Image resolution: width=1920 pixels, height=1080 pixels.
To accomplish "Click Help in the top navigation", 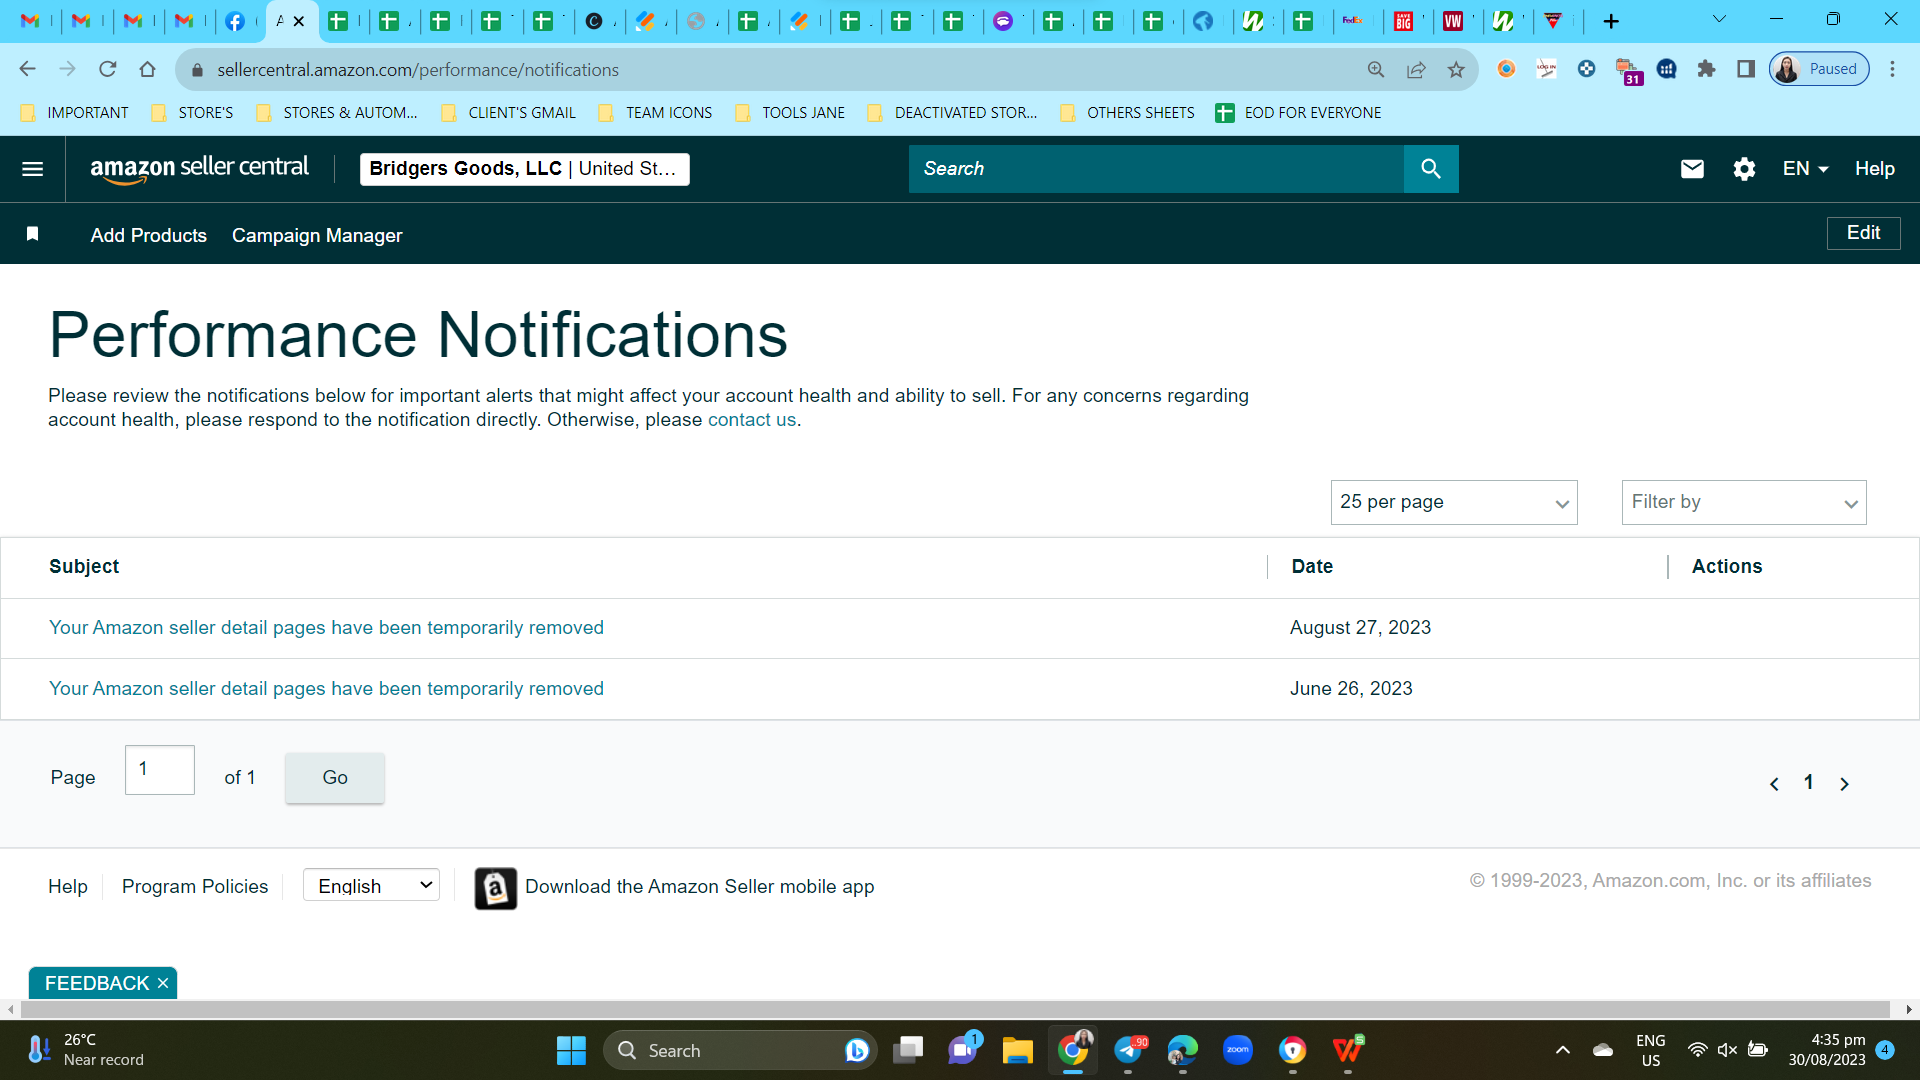I will click(1875, 169).
